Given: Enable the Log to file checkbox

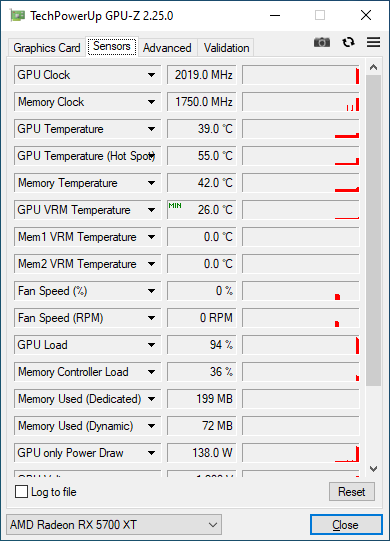Looking at the screenshot, I should (x=21, y=491).
